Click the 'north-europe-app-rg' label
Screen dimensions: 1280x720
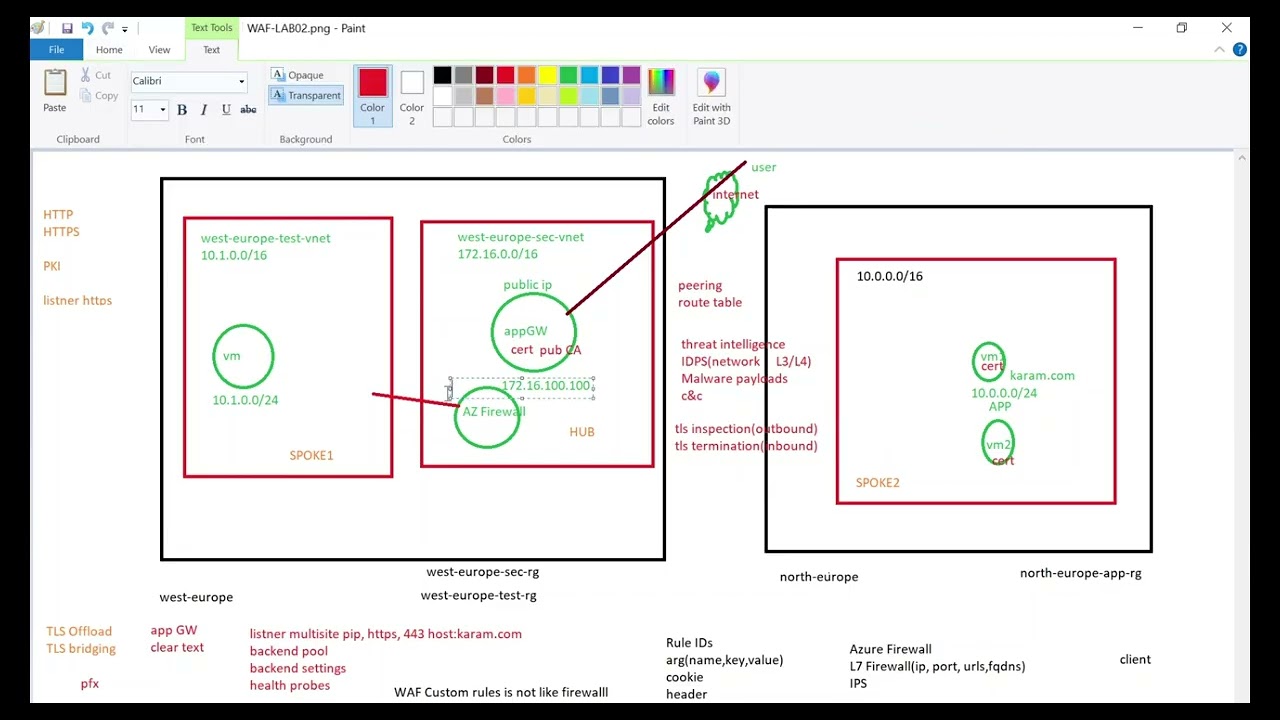click(1080, 573)
